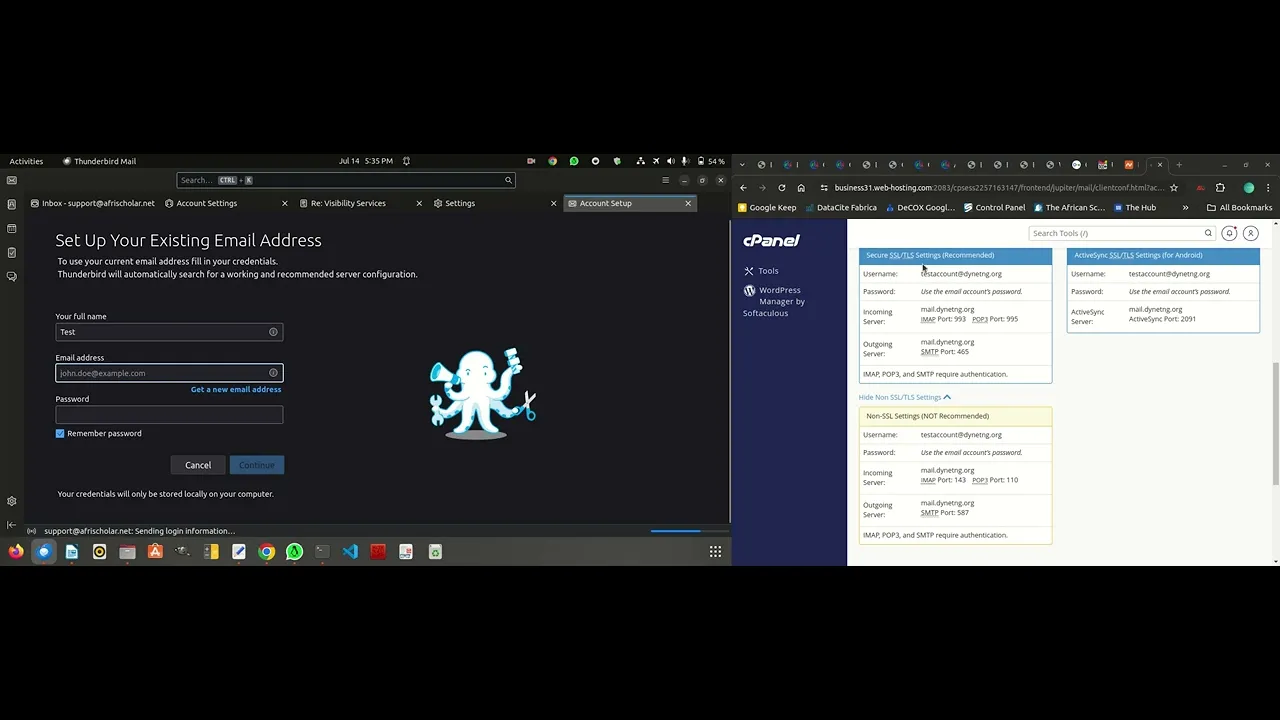Open Trash from the dock
Image resolution: width=1280 pixels, height=720 pixels.
click(434, 551)
